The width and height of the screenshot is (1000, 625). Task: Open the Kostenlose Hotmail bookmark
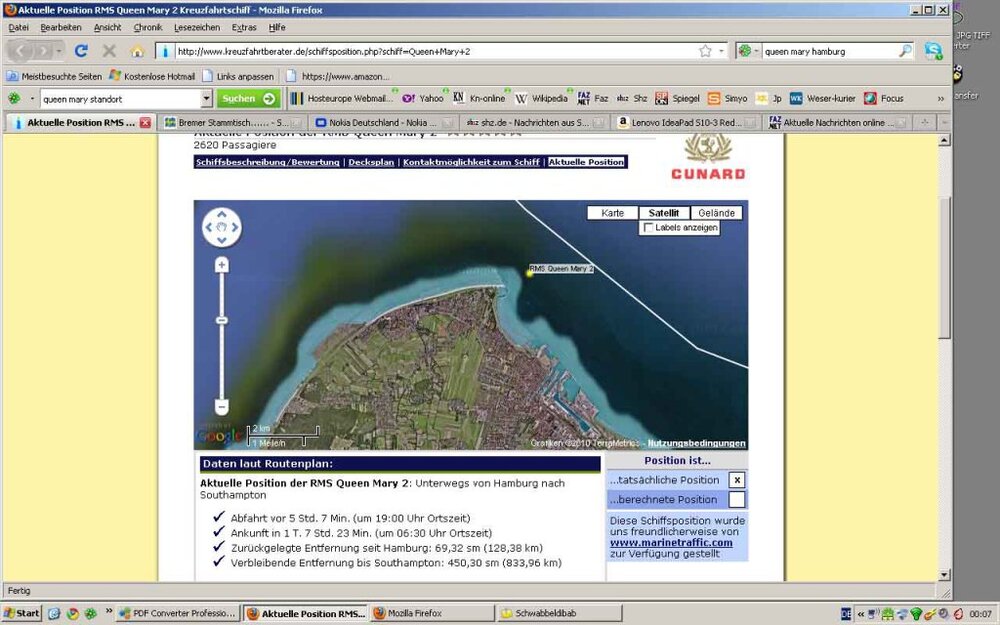(152, 76)
